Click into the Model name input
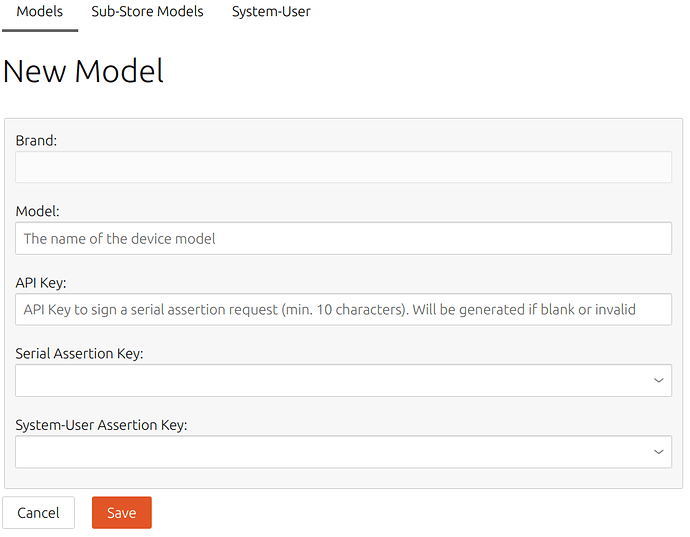The height and width of the screenshot is (537, 690). [343, 239]
